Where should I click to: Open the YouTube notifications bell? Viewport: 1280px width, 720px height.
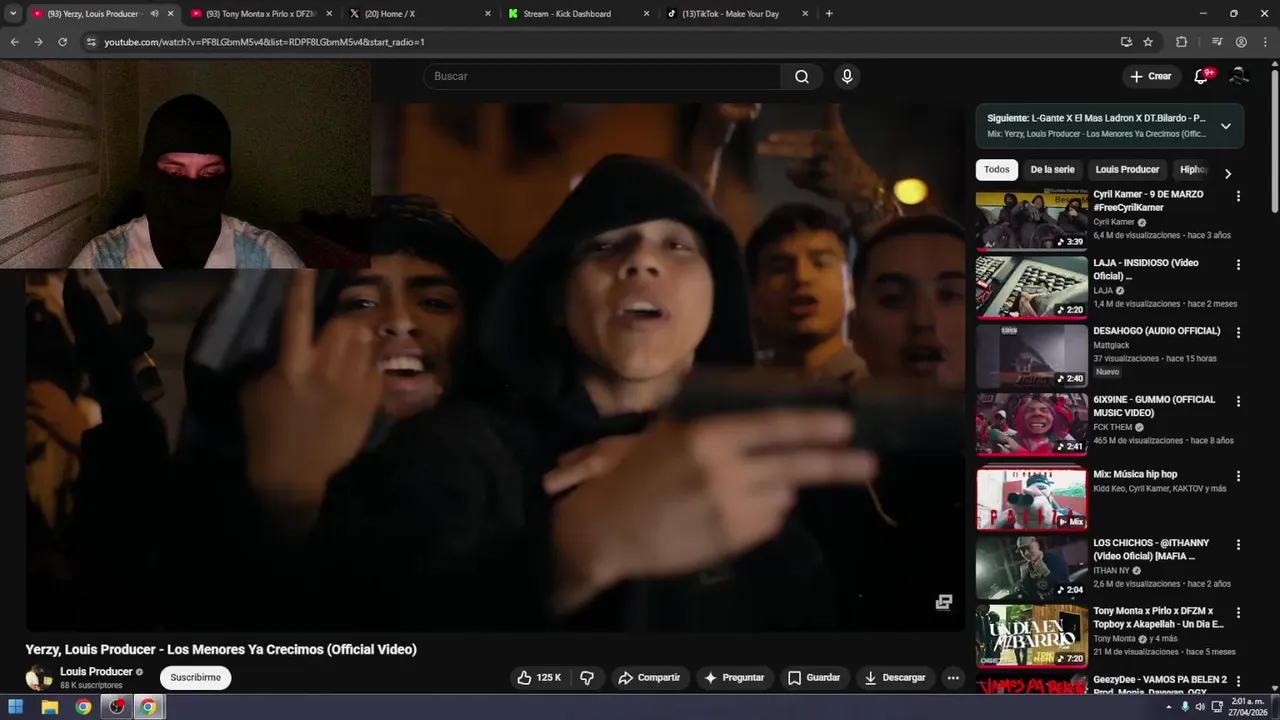(x=1201, y=76)
